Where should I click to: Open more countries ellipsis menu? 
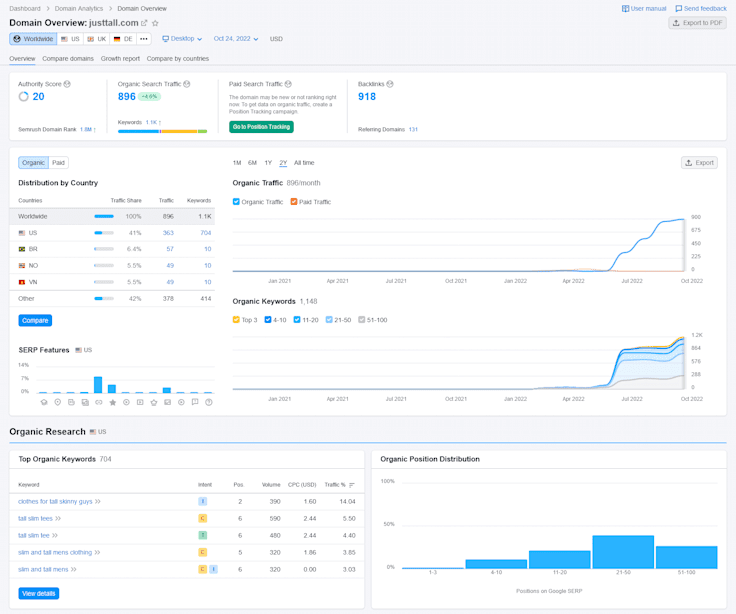144,39
